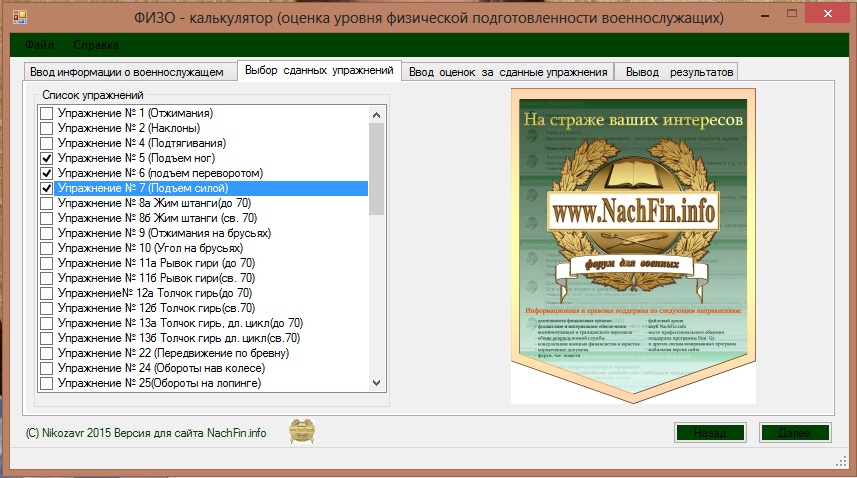Click the exercise list scroll down arrow
Image resolution: width=857 pixels, height=478 pixels.
point(376,383)
